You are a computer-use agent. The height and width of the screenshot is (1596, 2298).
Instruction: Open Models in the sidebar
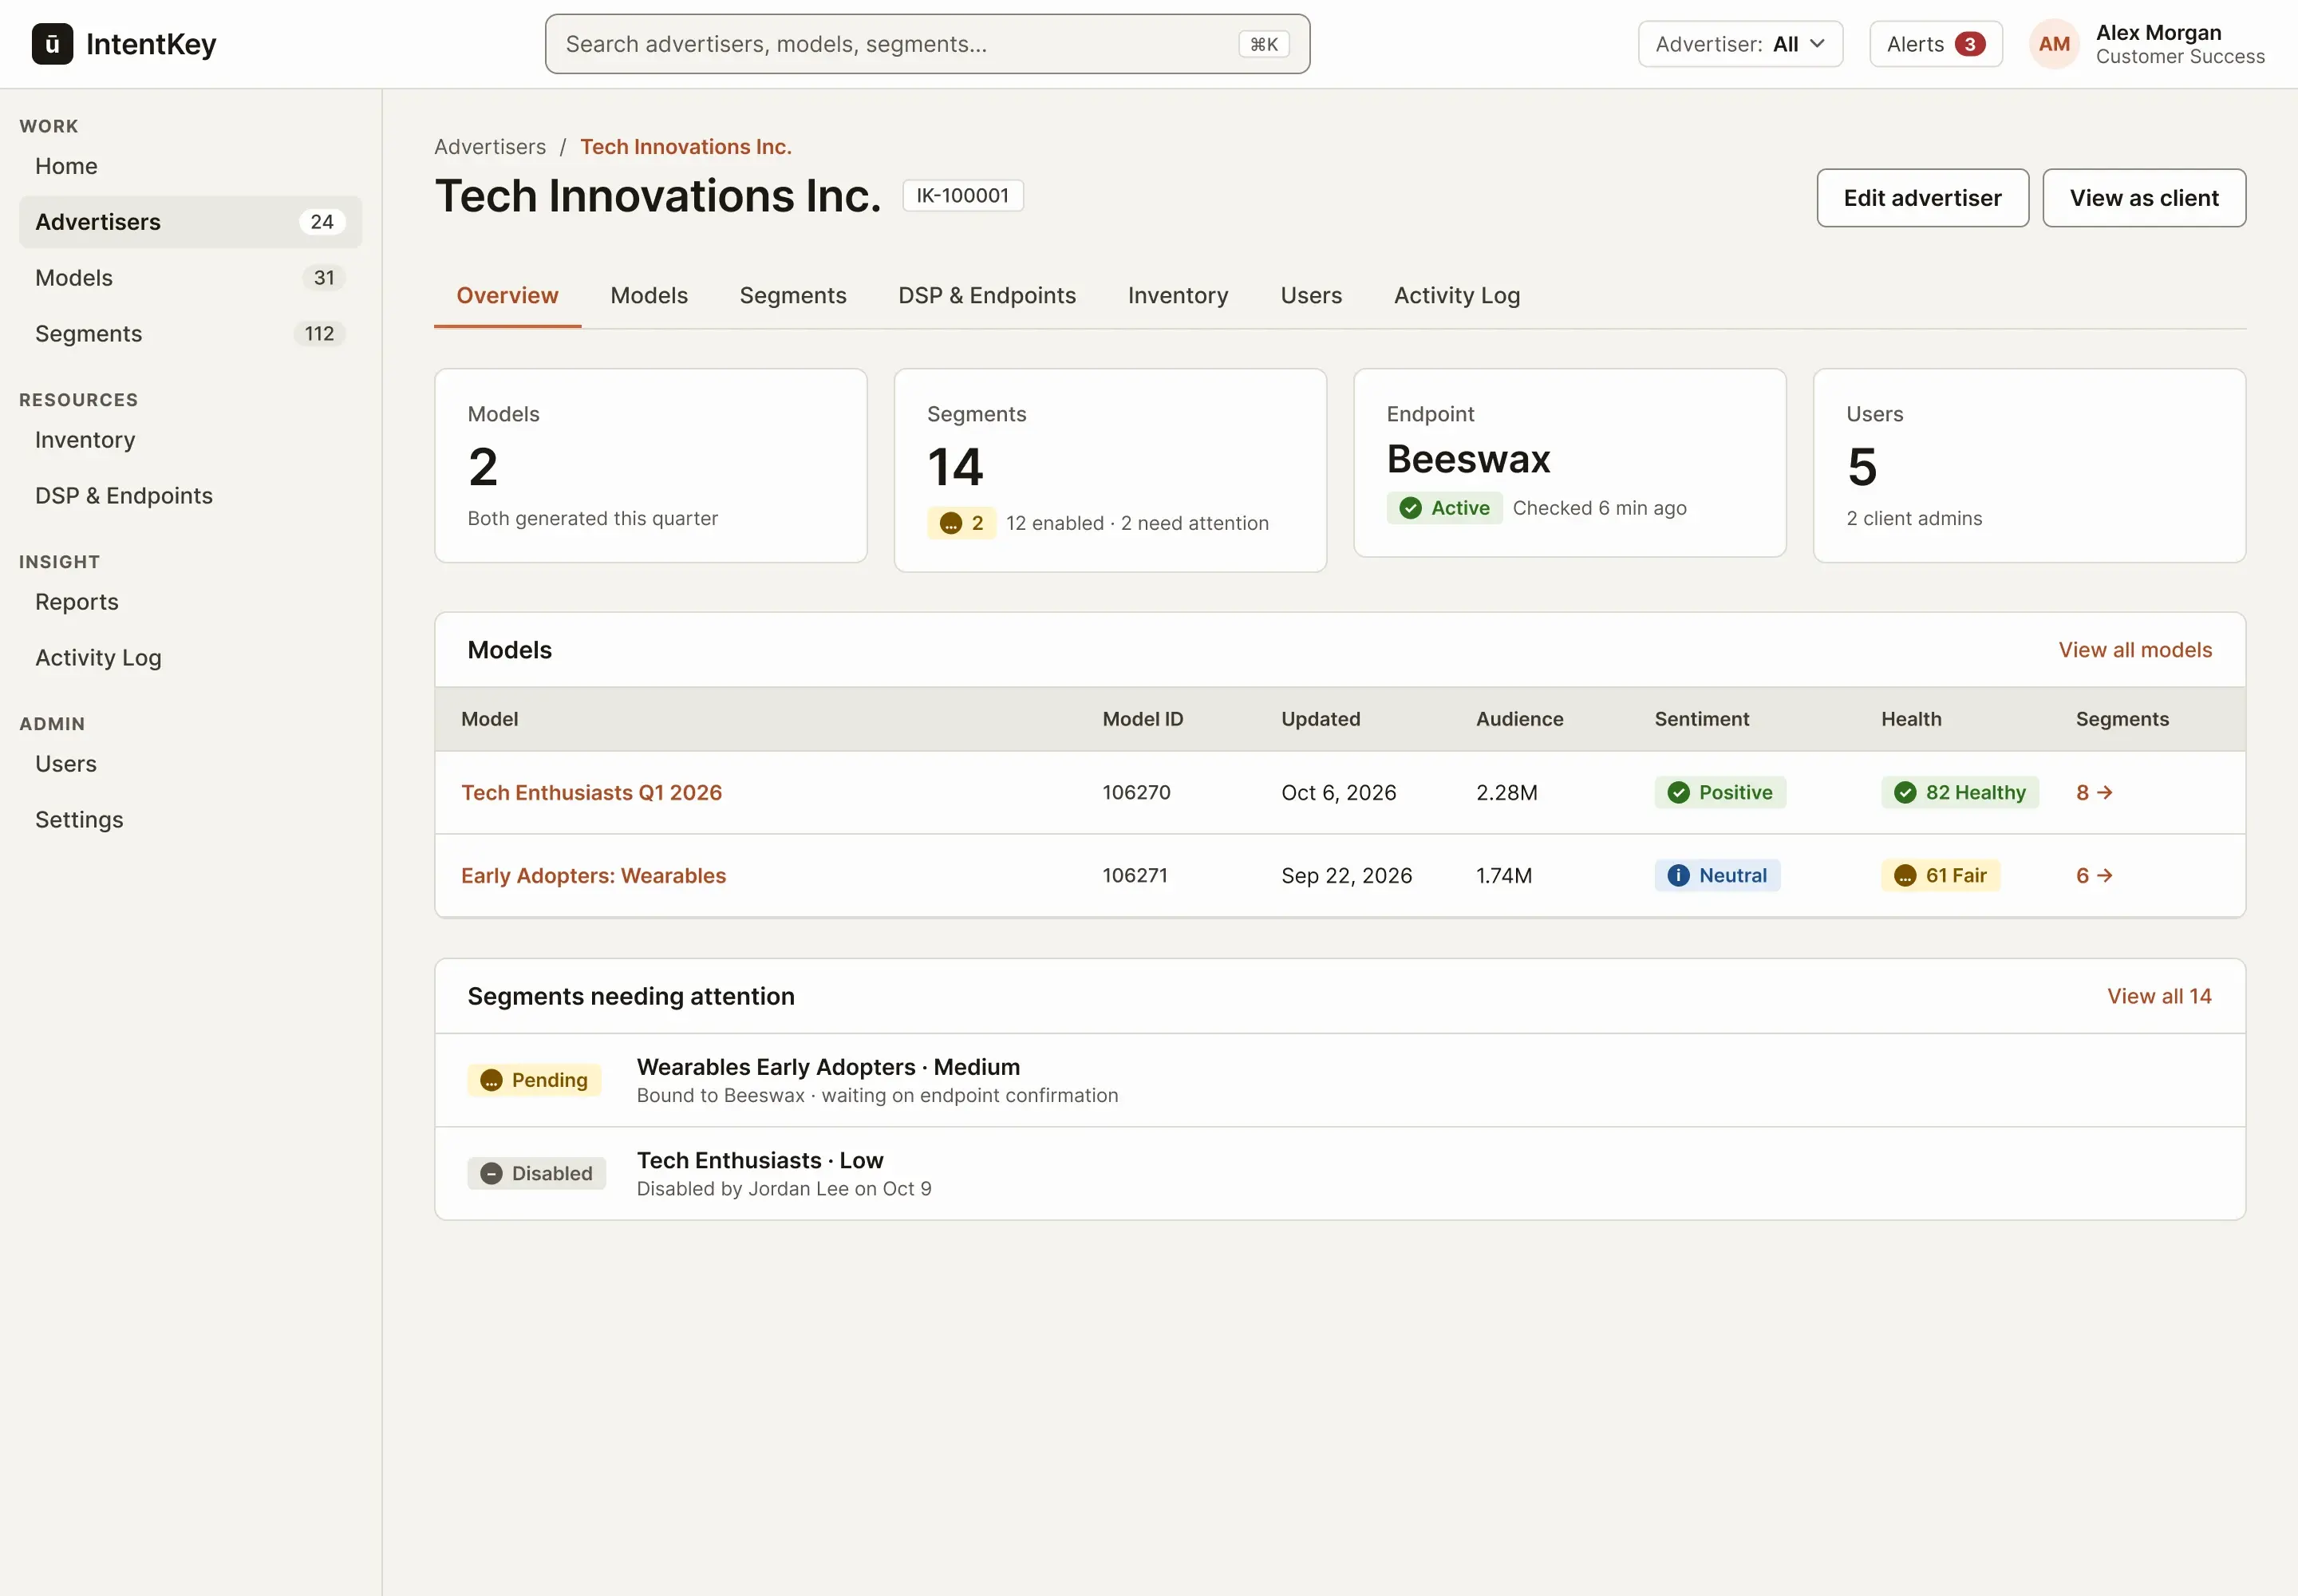[190, 278]
